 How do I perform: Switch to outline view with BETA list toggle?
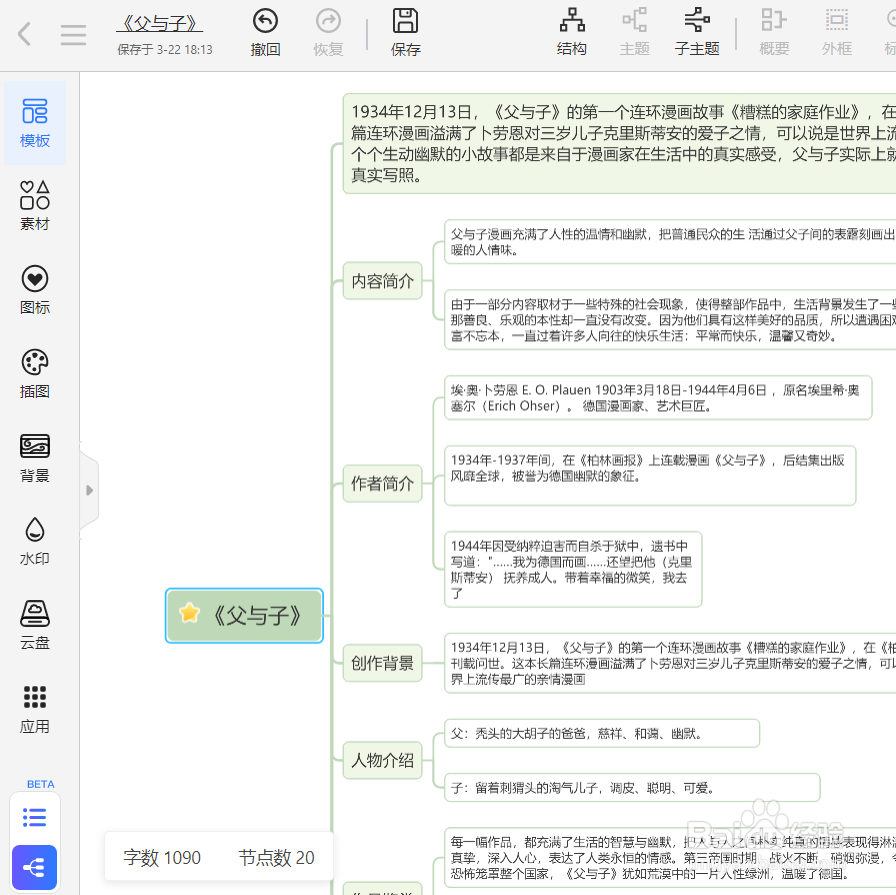(x=34, y=818)
